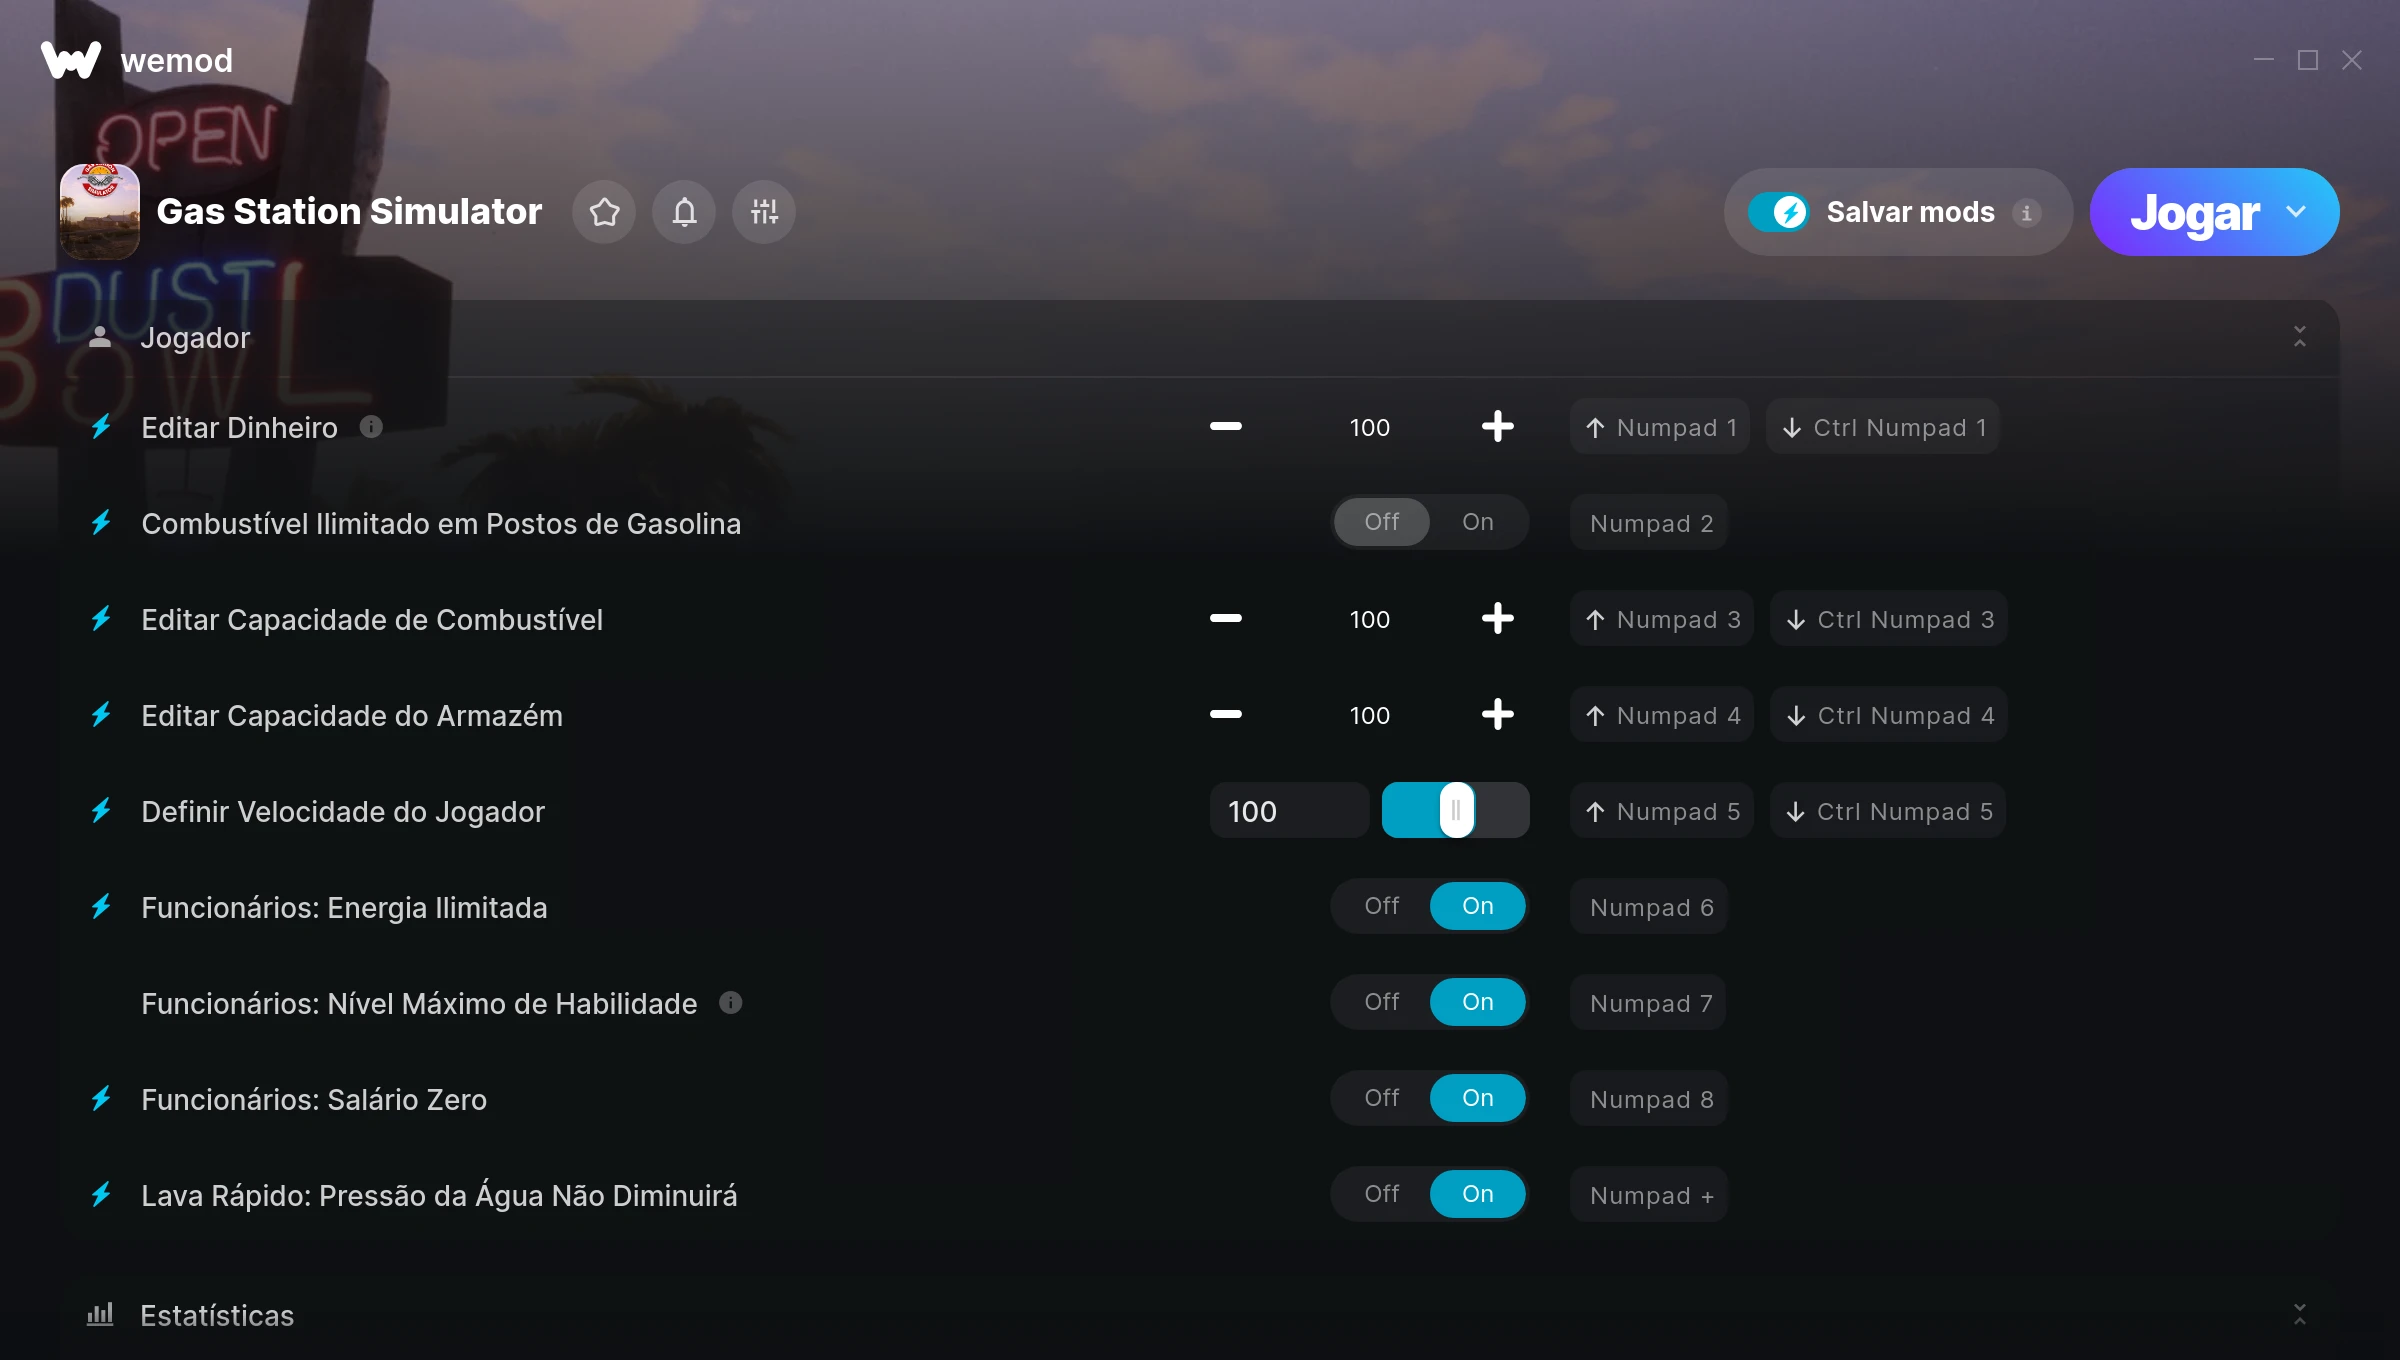Viewport: 2400px width, 1360px height.
Task: Open the Jogar button dropdown arrow
Action: point(2296,212)
